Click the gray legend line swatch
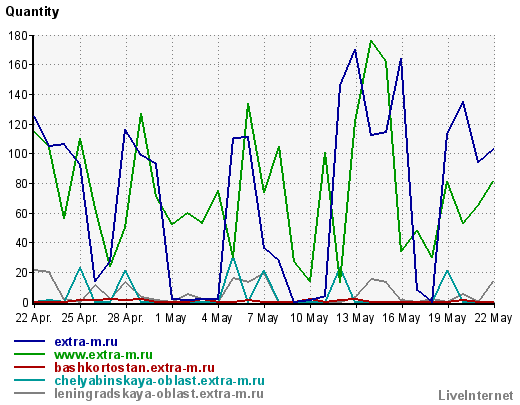520x405 pixels. (29, 393)
